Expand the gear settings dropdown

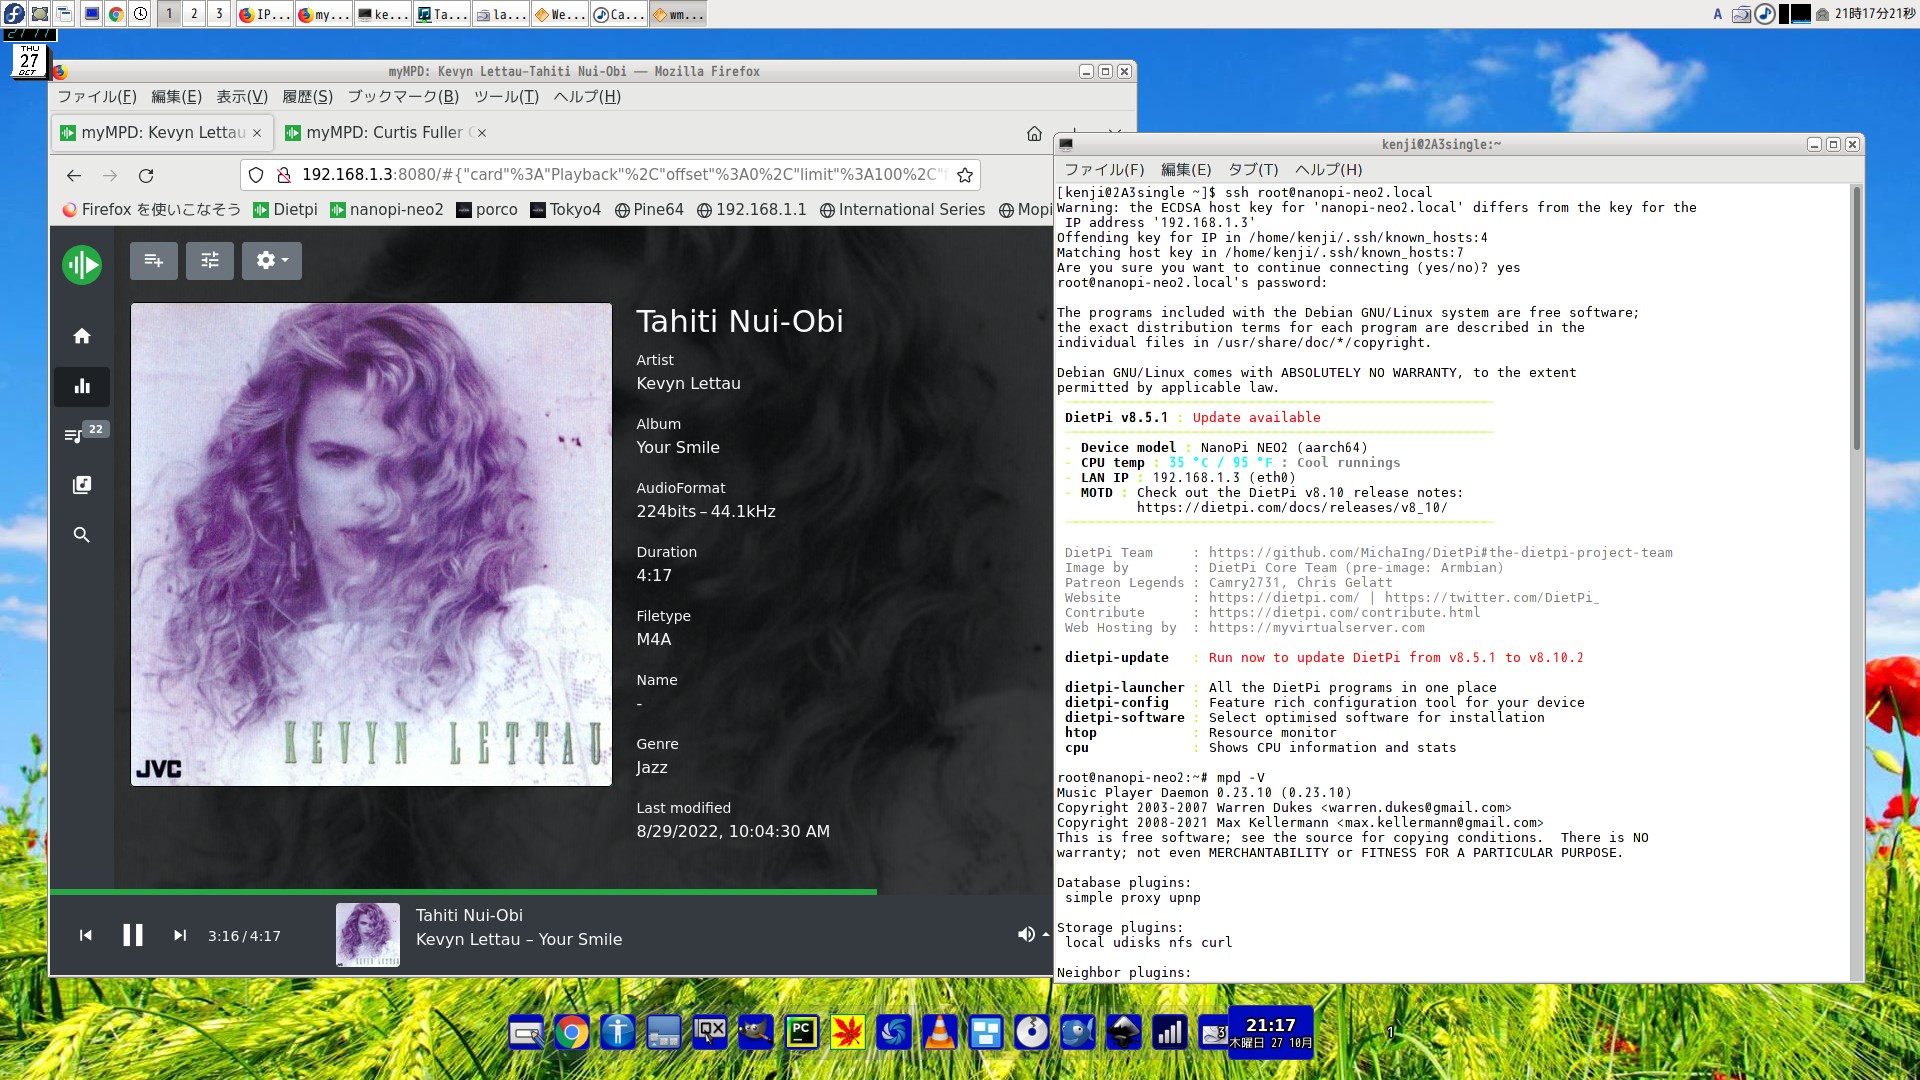(x=271, y=261)
